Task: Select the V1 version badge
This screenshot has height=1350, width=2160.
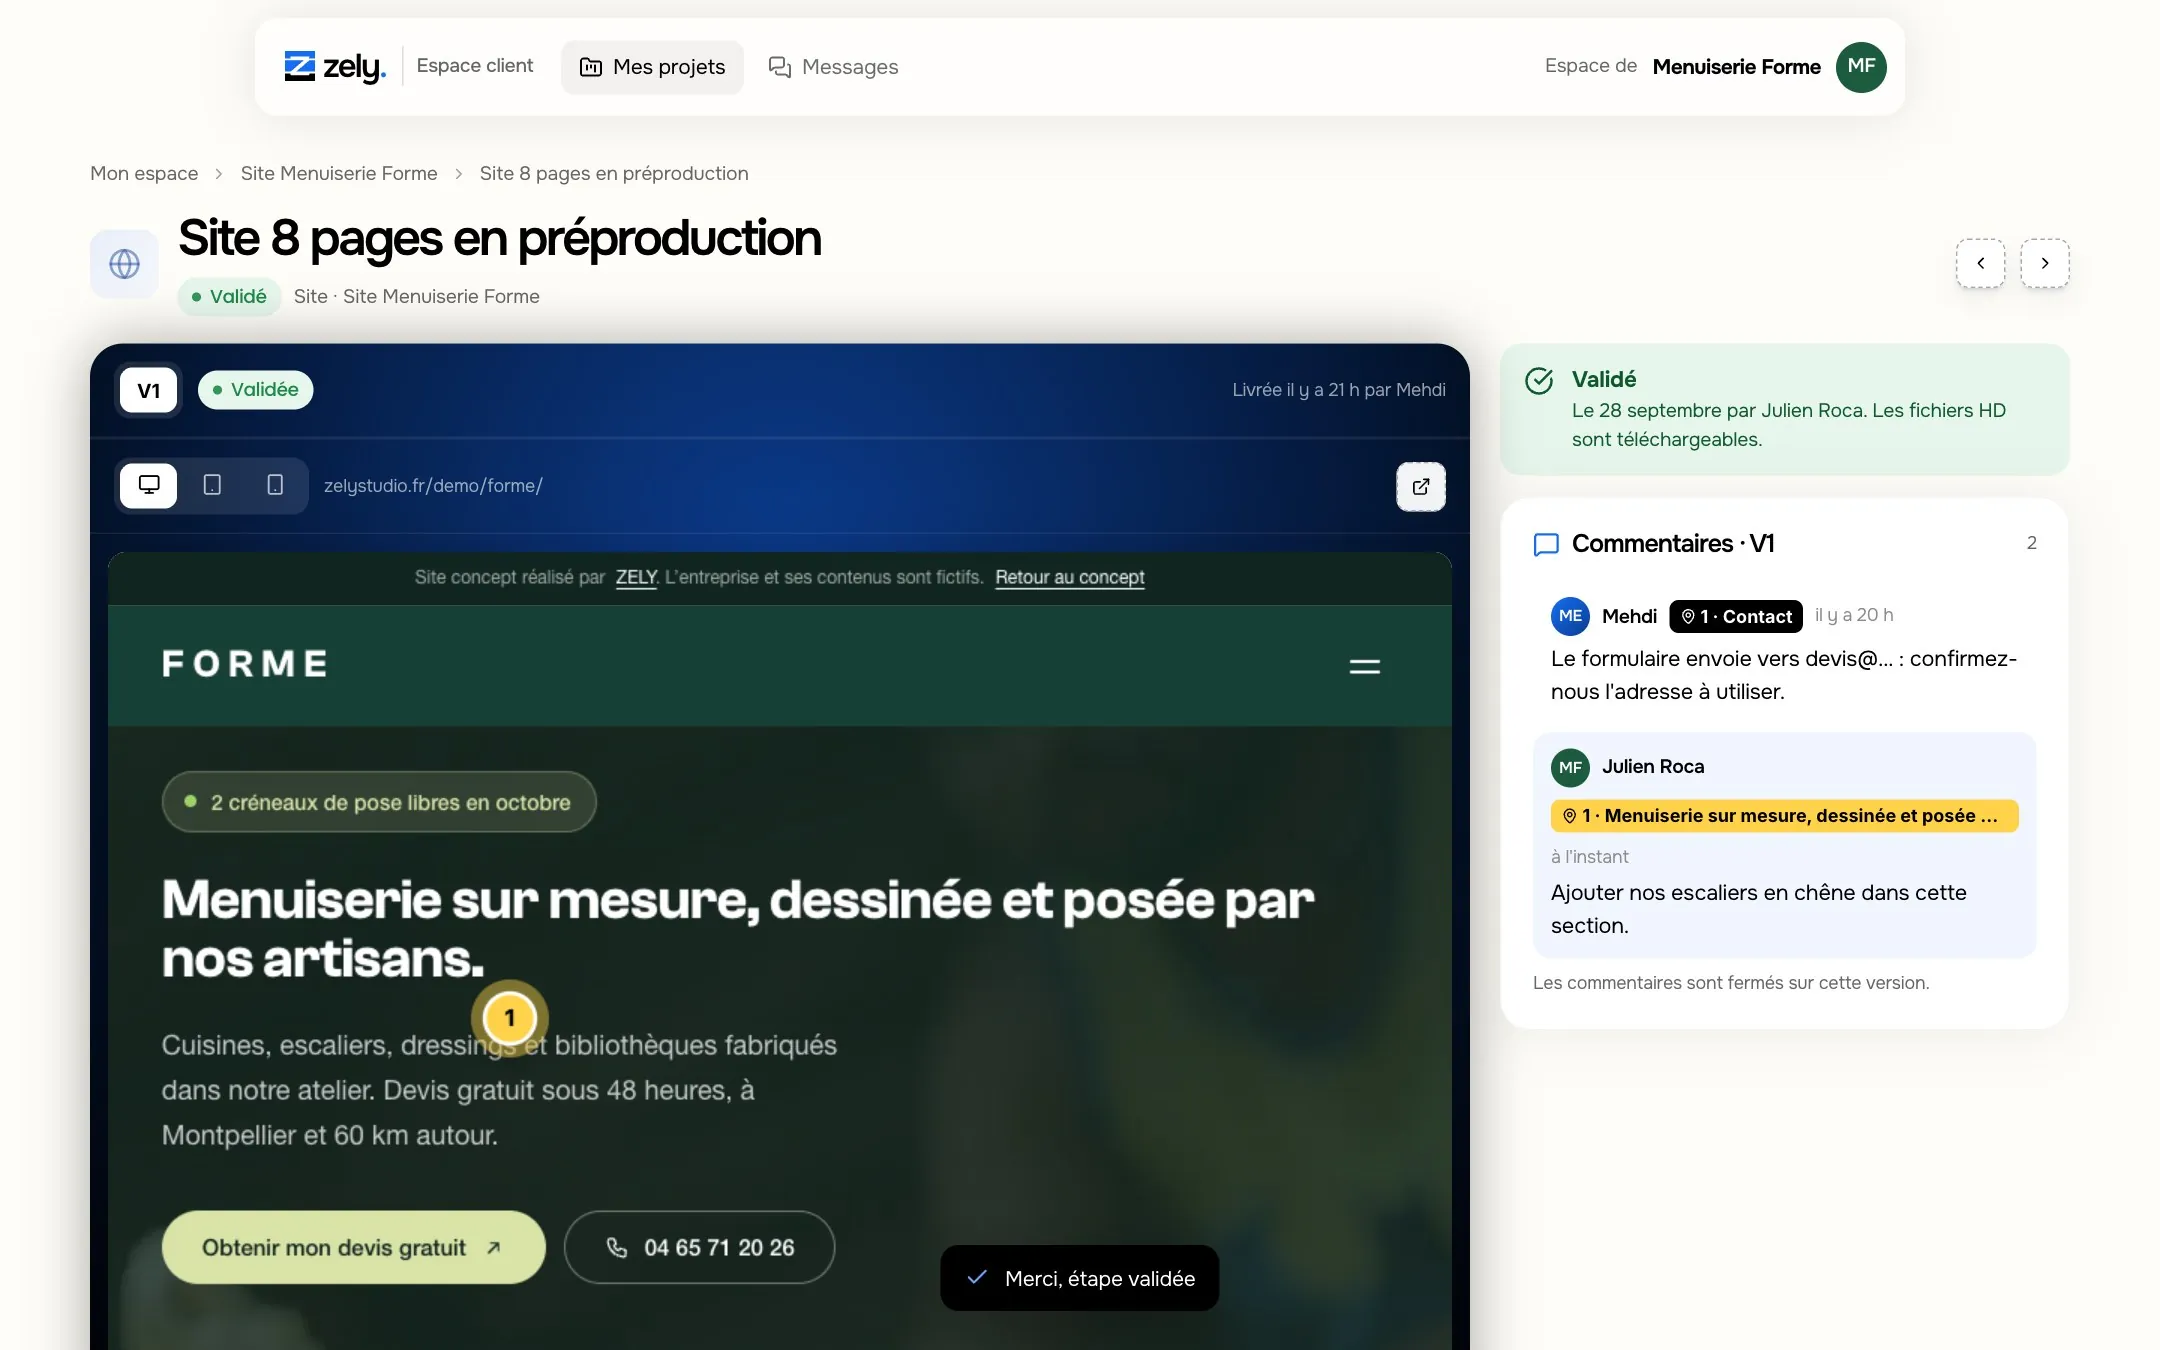Action: [149, 390]
